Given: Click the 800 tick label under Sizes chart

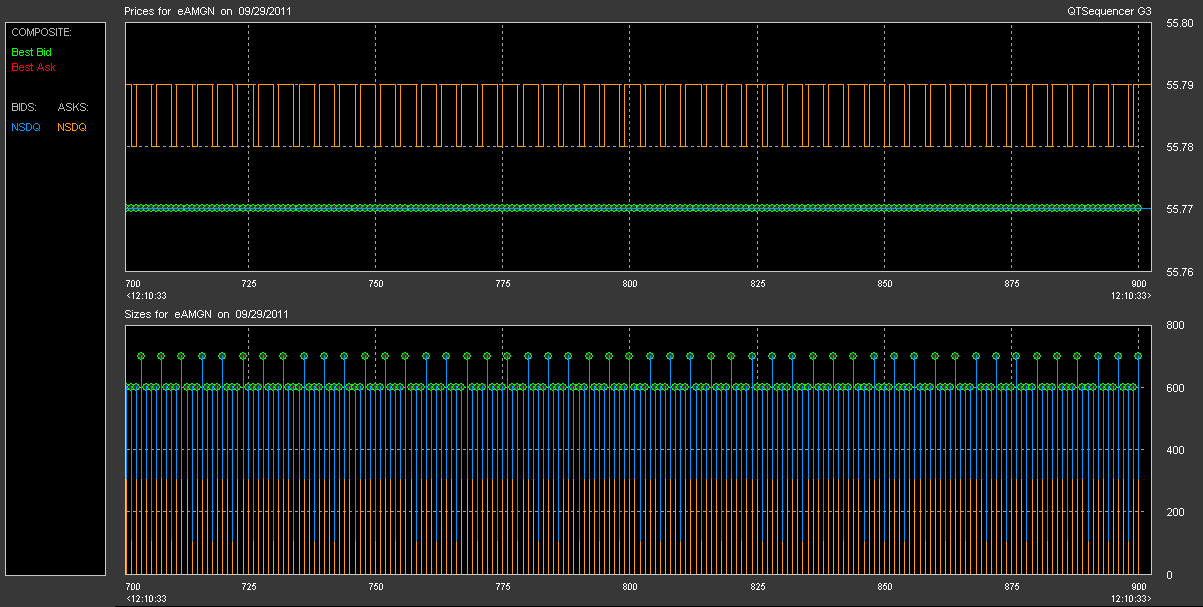Looking at the screenshot, I should tap(629, 587).
